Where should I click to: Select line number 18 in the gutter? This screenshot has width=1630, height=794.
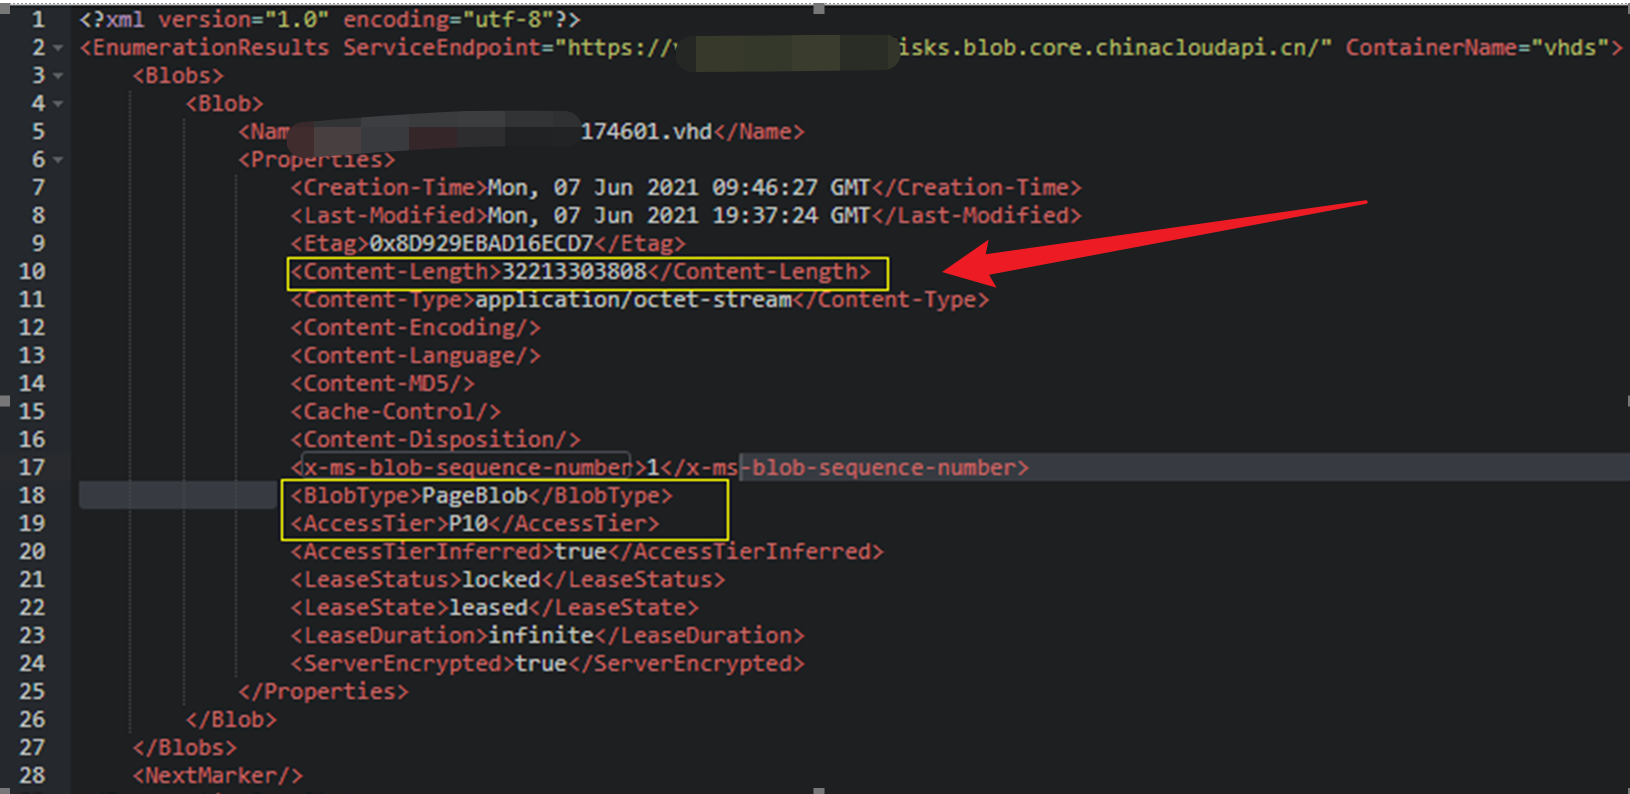32,496
